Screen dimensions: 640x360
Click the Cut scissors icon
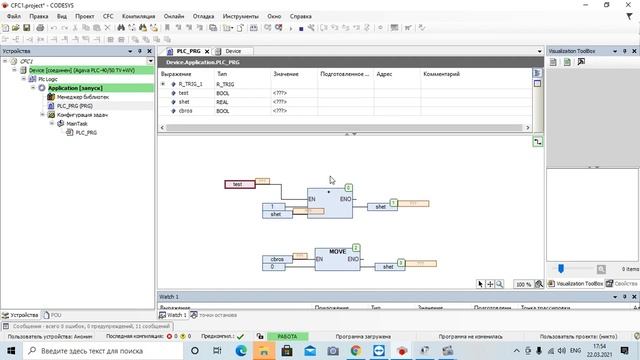(x=75, y=28)
